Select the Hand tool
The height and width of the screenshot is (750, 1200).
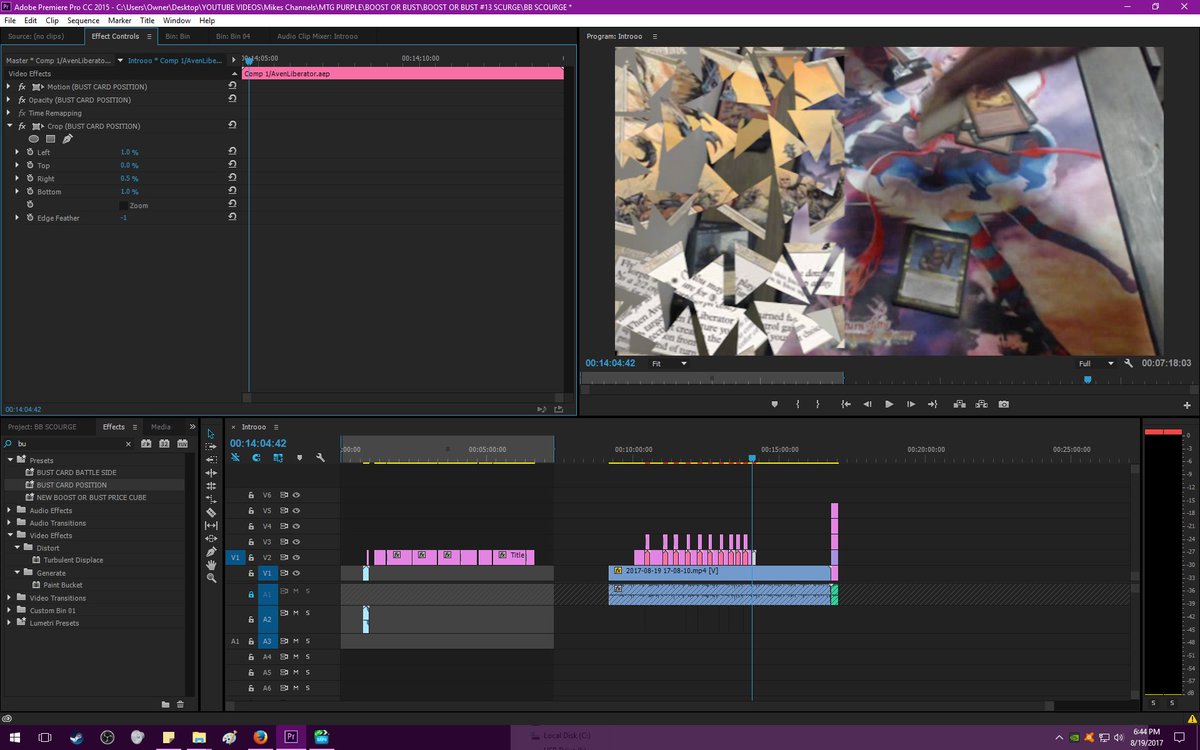tap(211, 565)
